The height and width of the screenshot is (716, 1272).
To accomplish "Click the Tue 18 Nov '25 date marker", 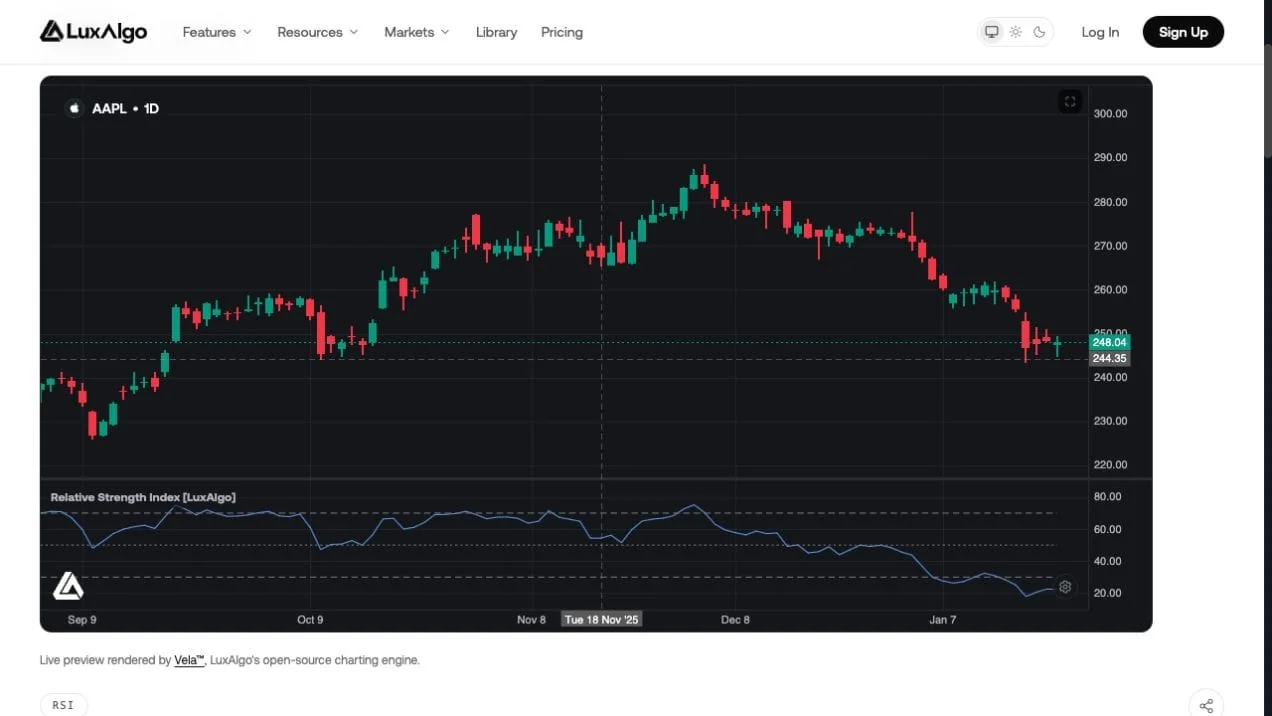I will tap(601, 620).
